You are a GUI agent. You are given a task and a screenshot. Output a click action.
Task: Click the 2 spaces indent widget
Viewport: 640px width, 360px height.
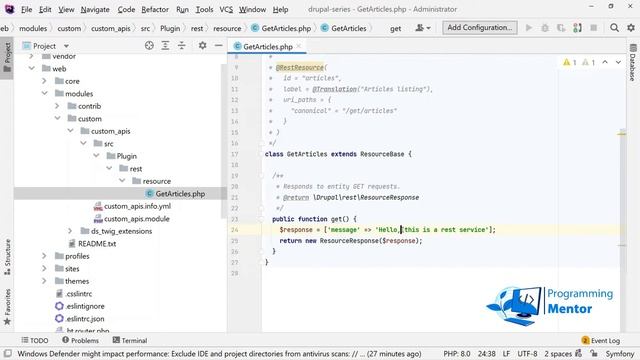[x=558, y=353]
